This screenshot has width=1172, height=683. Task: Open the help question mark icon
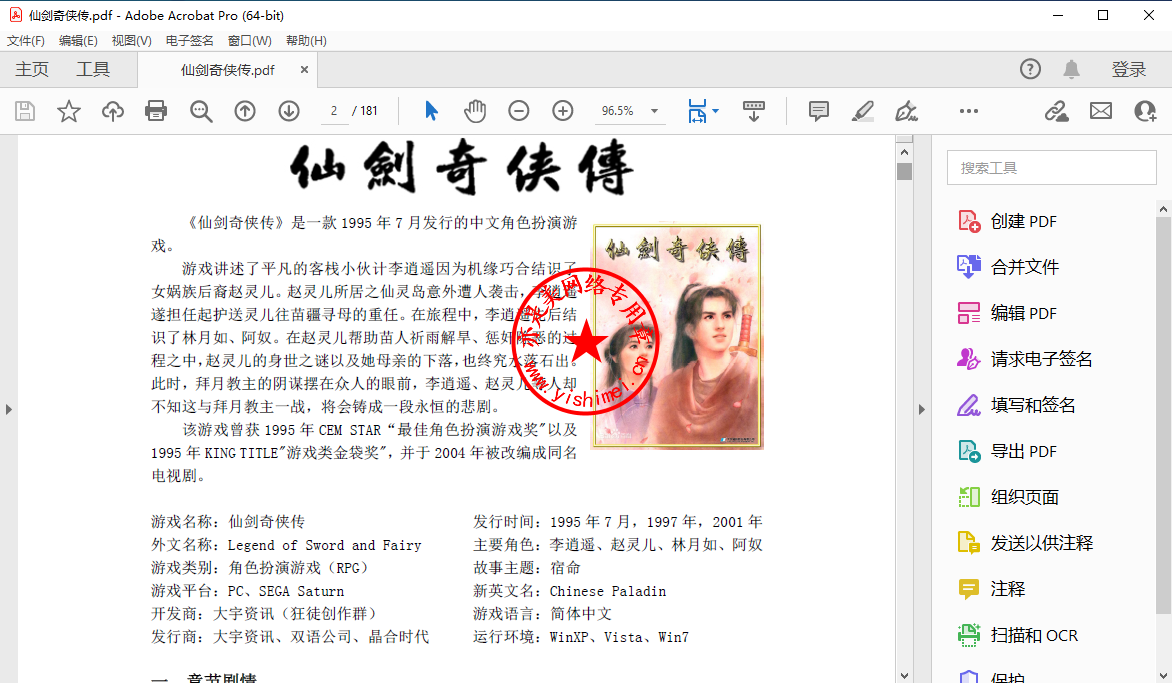coord(1030,69)
